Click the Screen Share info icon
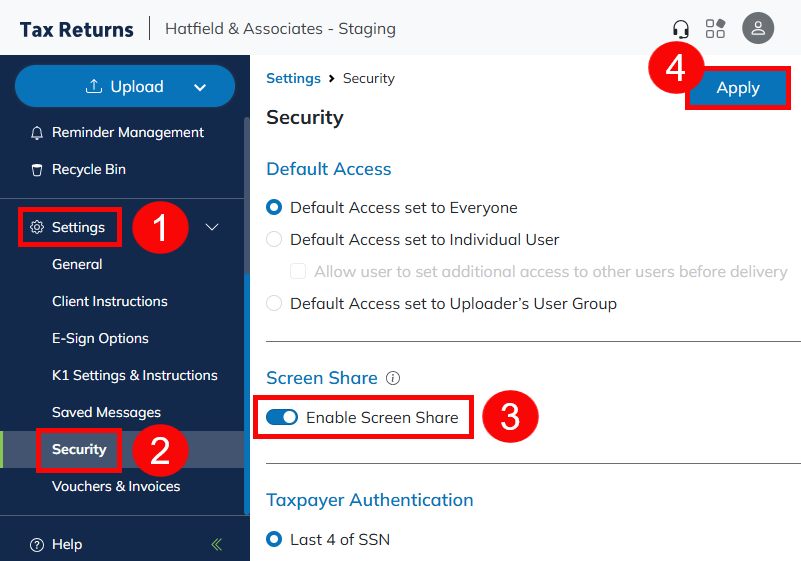Image resolution: width=801 pixels, height=561 pixels. [393, 378]
